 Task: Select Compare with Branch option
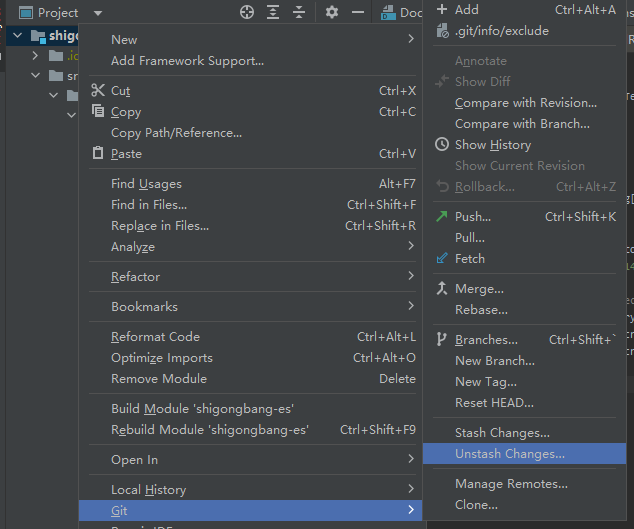tap(522, 124)
